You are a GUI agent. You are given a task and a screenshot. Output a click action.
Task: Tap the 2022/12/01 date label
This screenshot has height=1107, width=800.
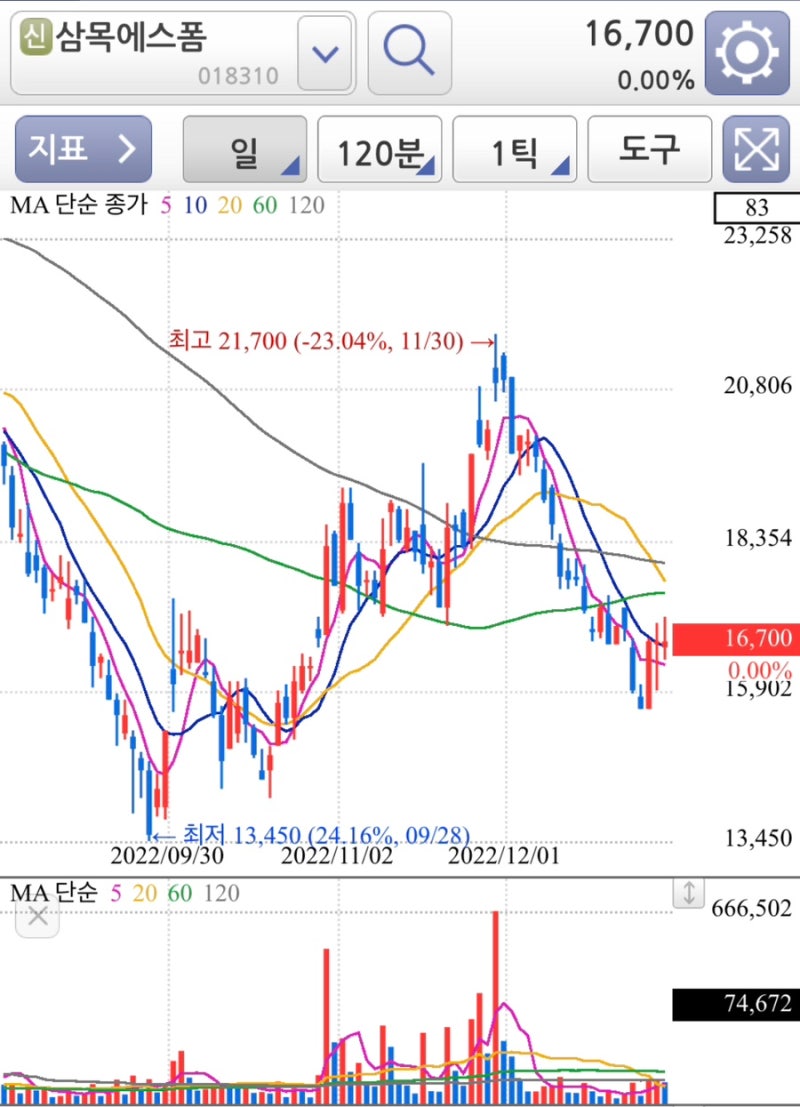(x=504, y=856)
